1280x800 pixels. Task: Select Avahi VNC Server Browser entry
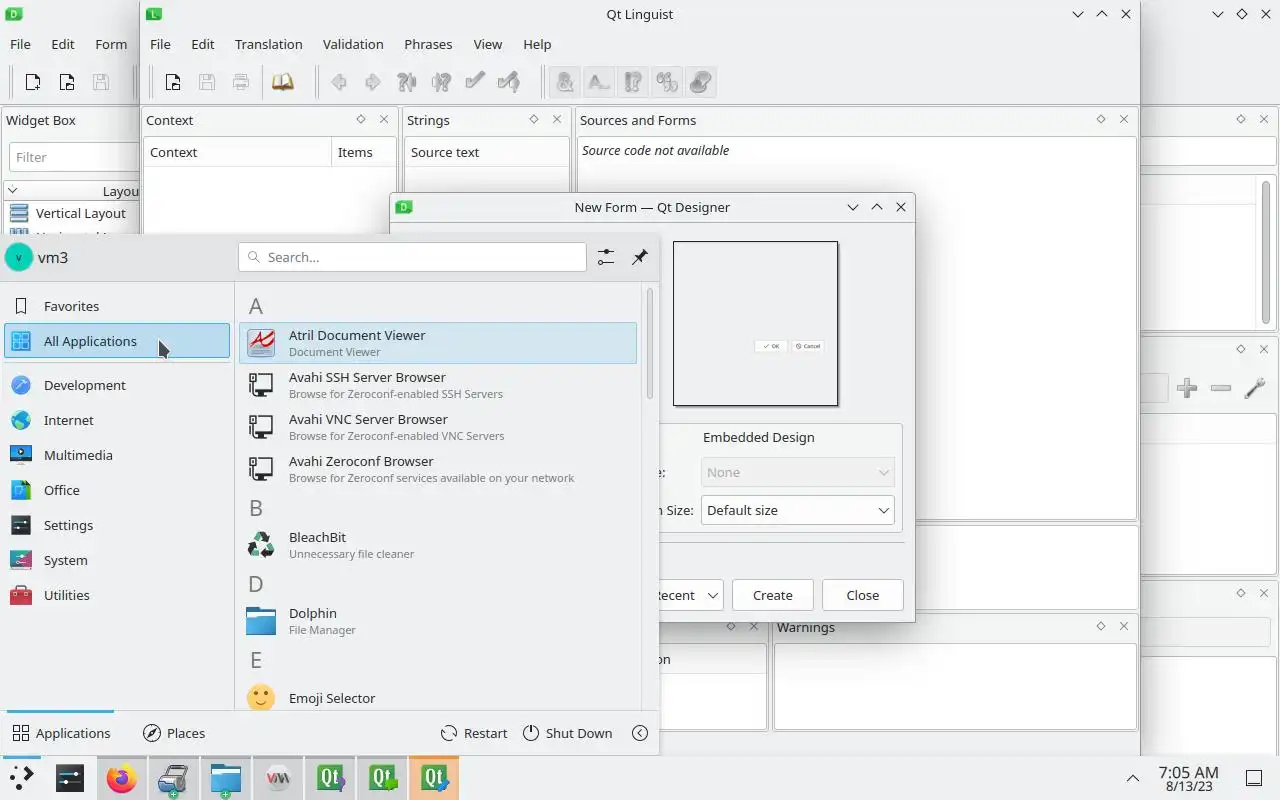[x=438, y=427]
